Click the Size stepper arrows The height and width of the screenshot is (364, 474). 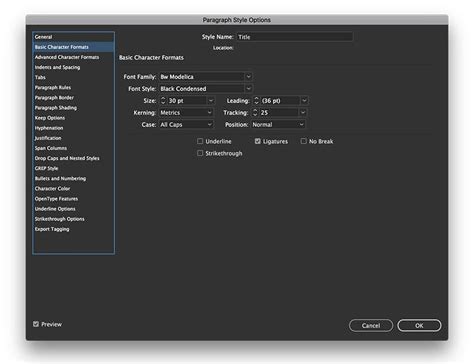point(163,101)
